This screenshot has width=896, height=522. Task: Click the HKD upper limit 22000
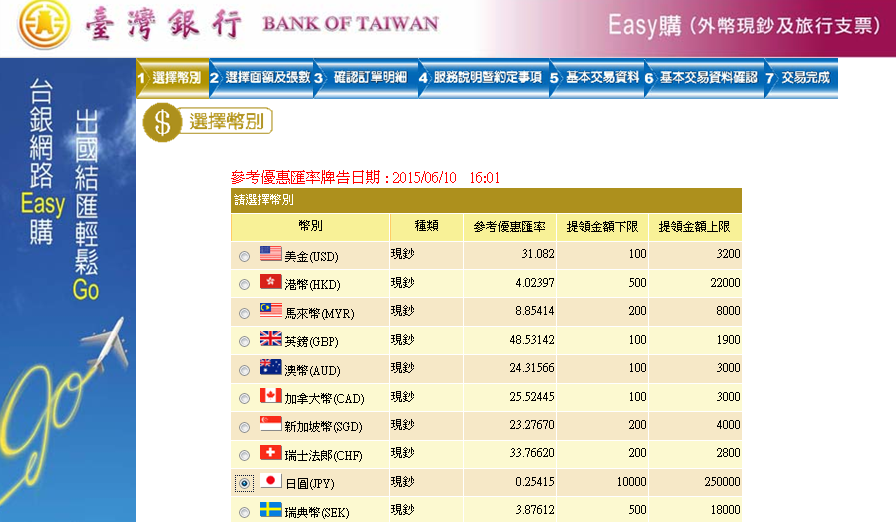[725, 283]
